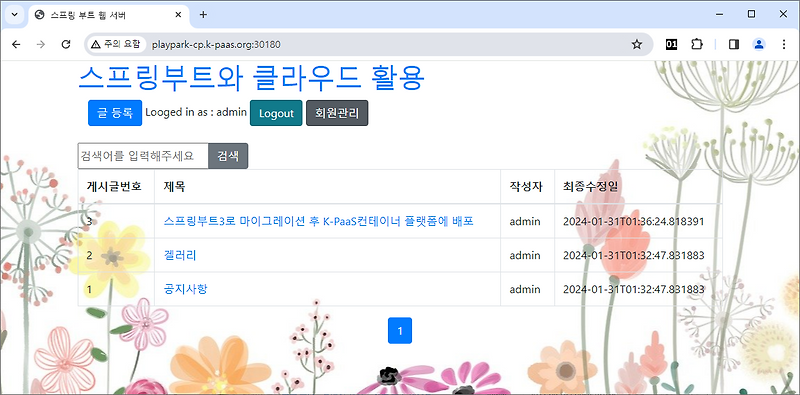Click post number 1 cell
This screenshot has width=800, height=395.
(116, 289)
